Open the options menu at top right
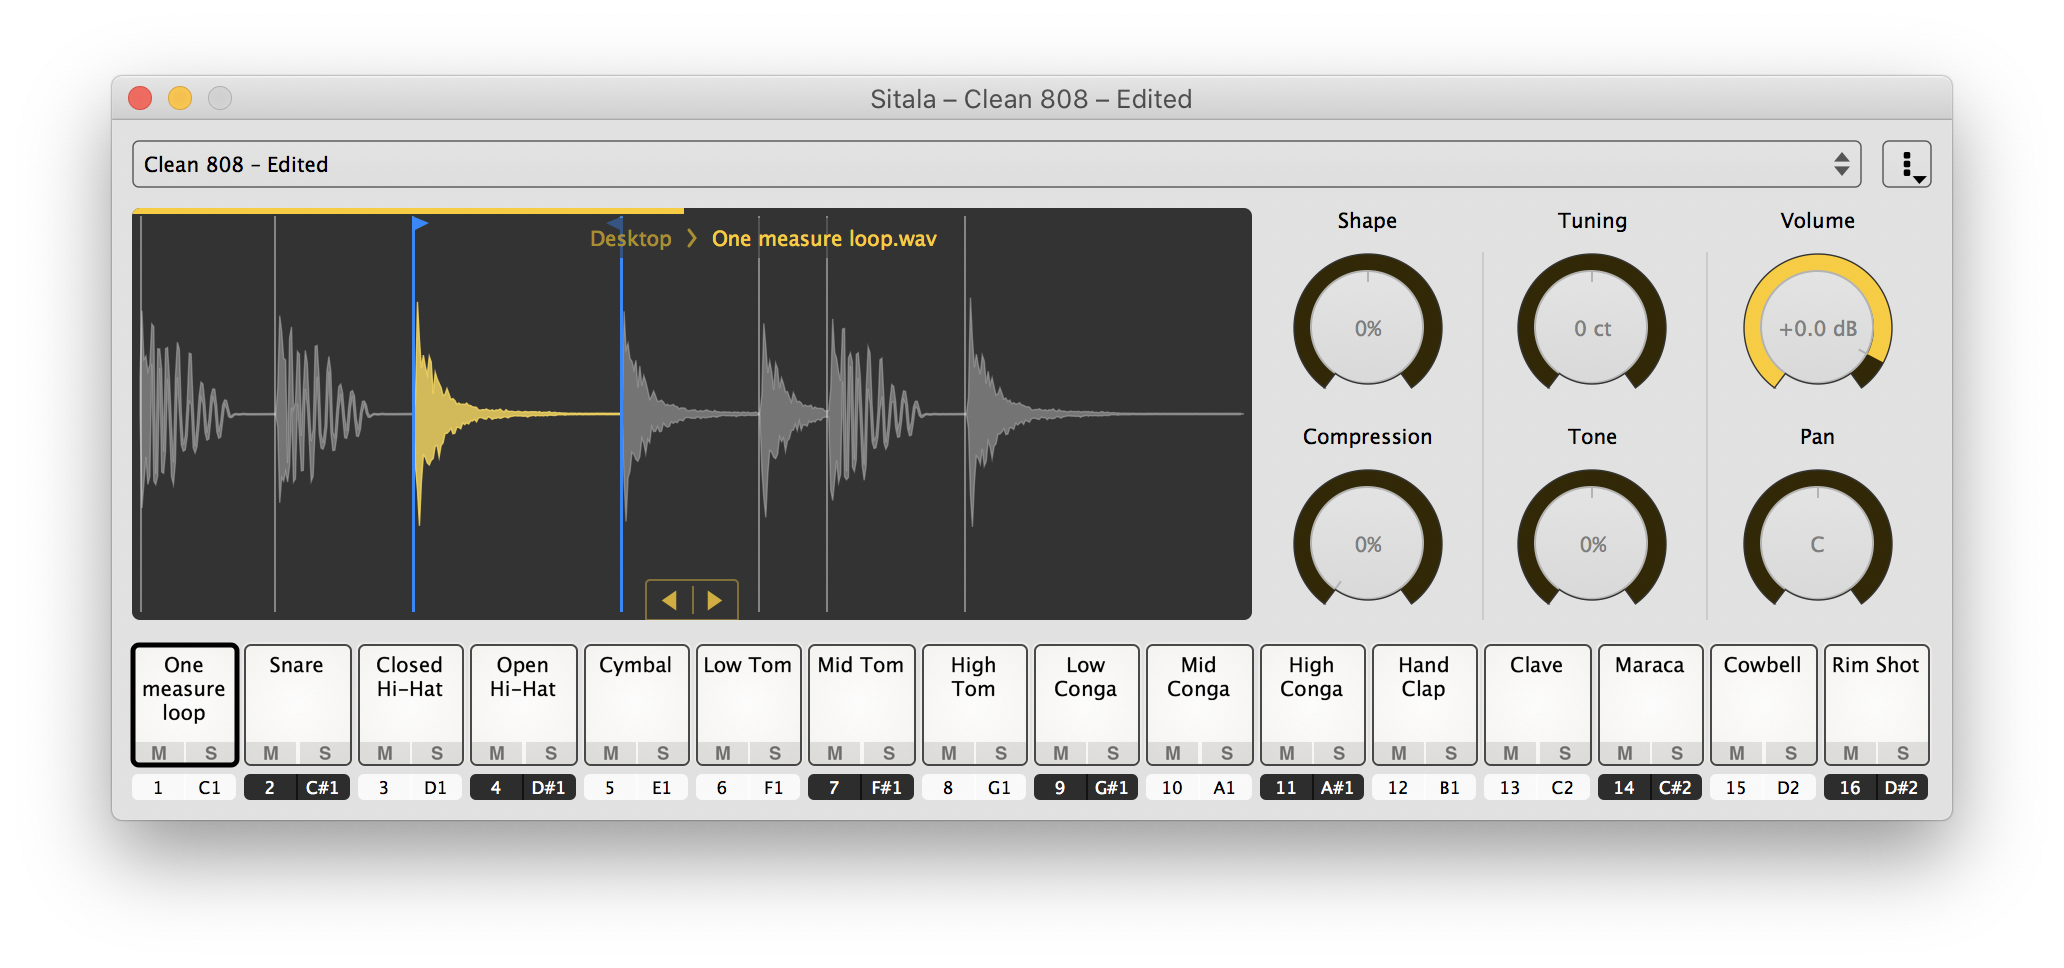 coord(1906,163)
